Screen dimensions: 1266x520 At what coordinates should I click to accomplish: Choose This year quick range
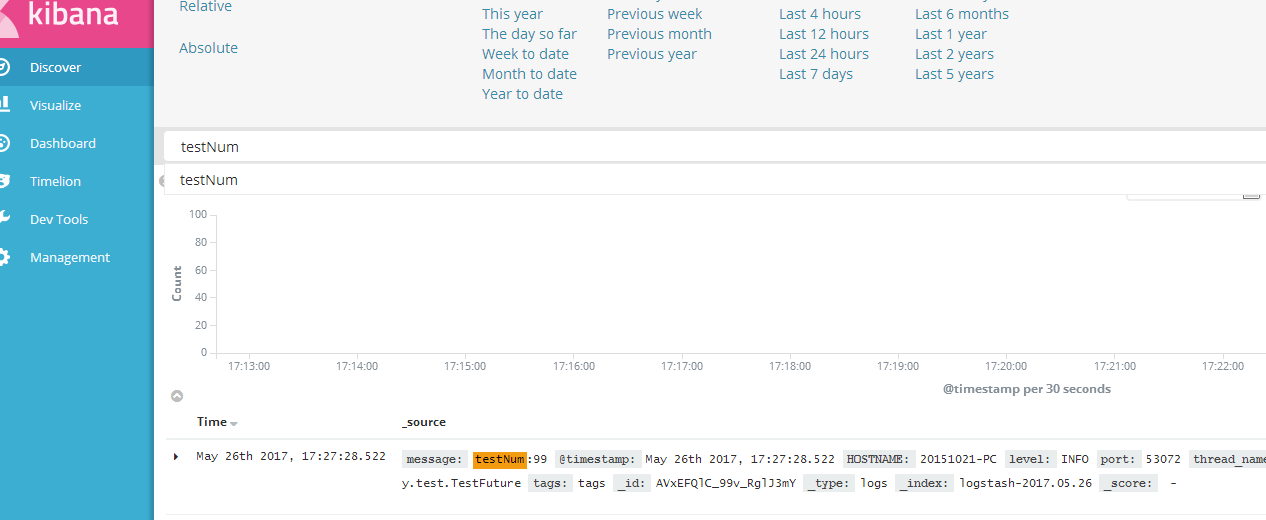(x=512, y=14)
